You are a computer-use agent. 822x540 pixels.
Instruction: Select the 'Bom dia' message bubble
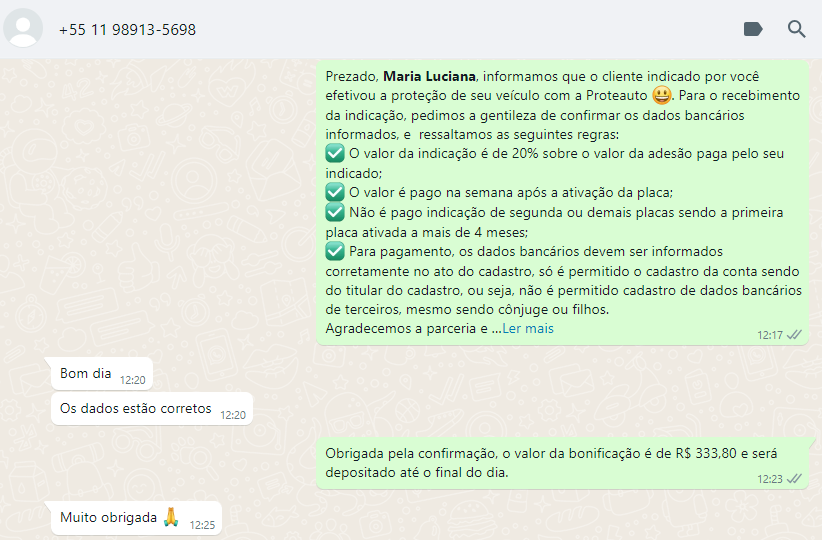click(102, 374)
